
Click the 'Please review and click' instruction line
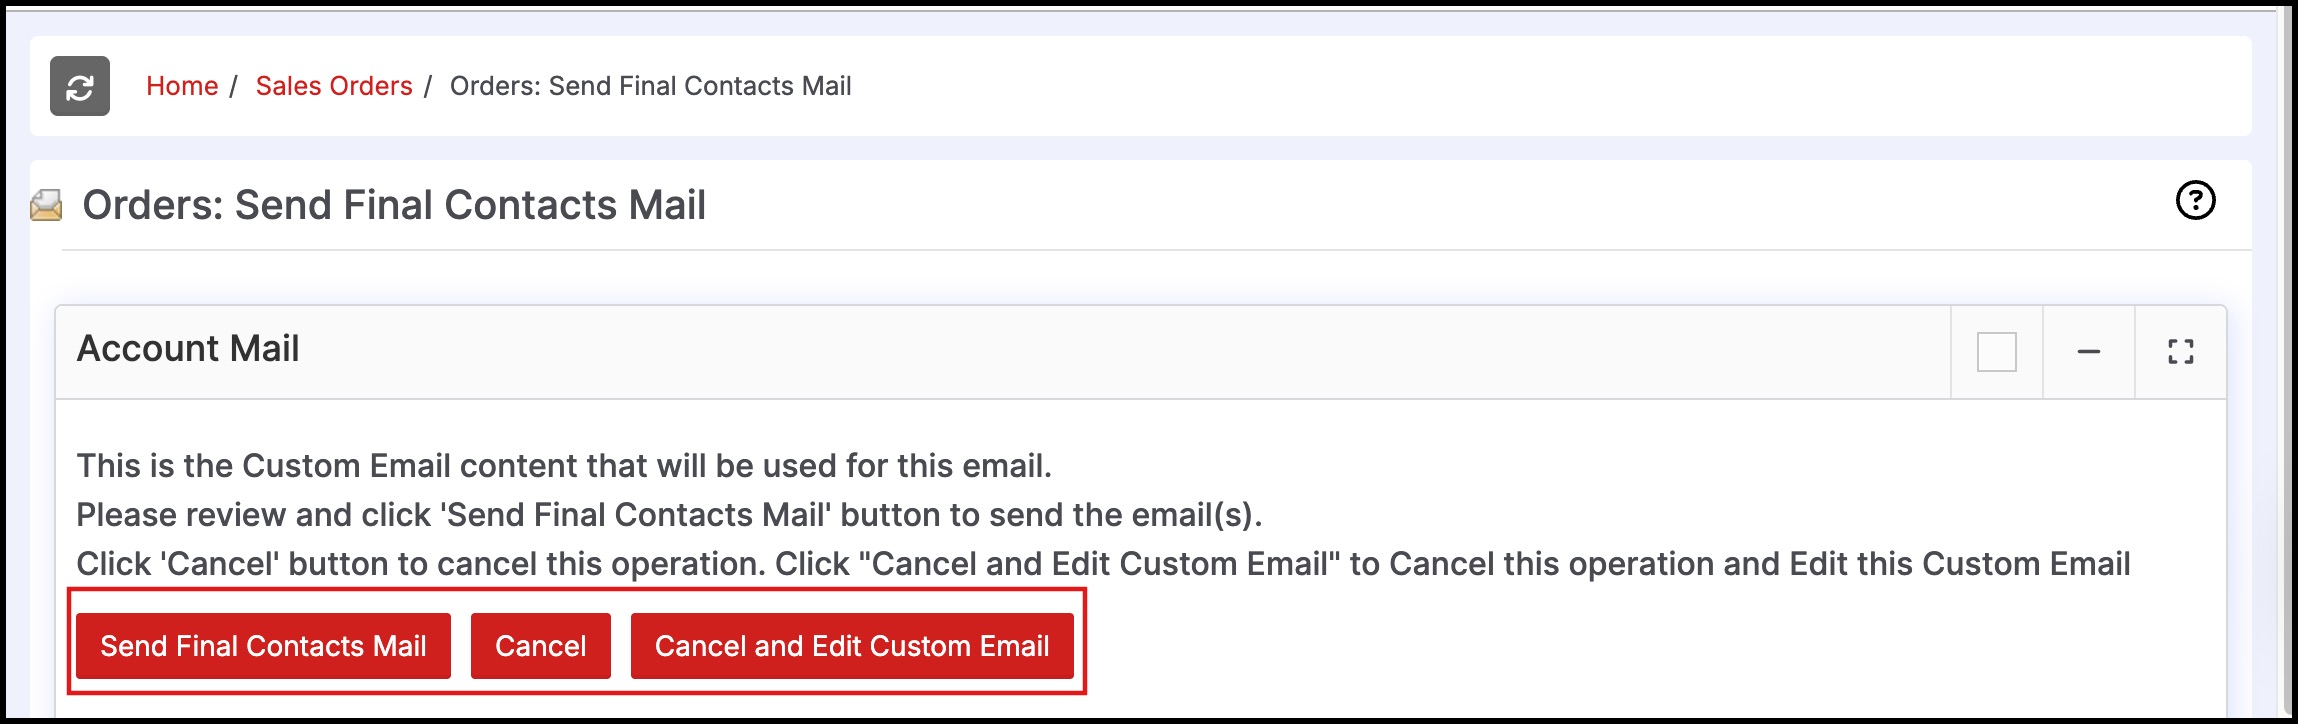(x=669, y=515)
